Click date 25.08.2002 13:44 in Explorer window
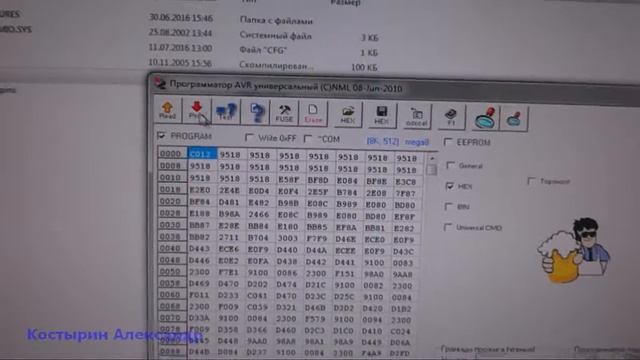This screenshot has height=360, width=640. (x=180, y=33)
